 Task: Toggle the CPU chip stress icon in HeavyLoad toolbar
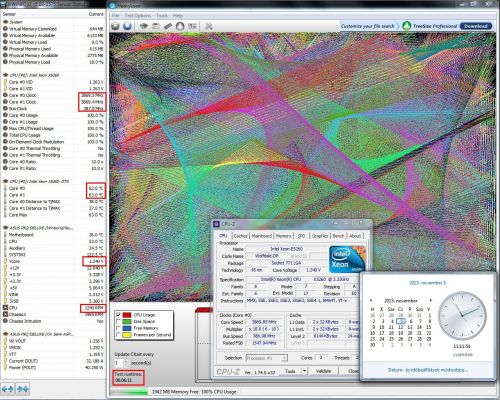(x=144, y=26)
